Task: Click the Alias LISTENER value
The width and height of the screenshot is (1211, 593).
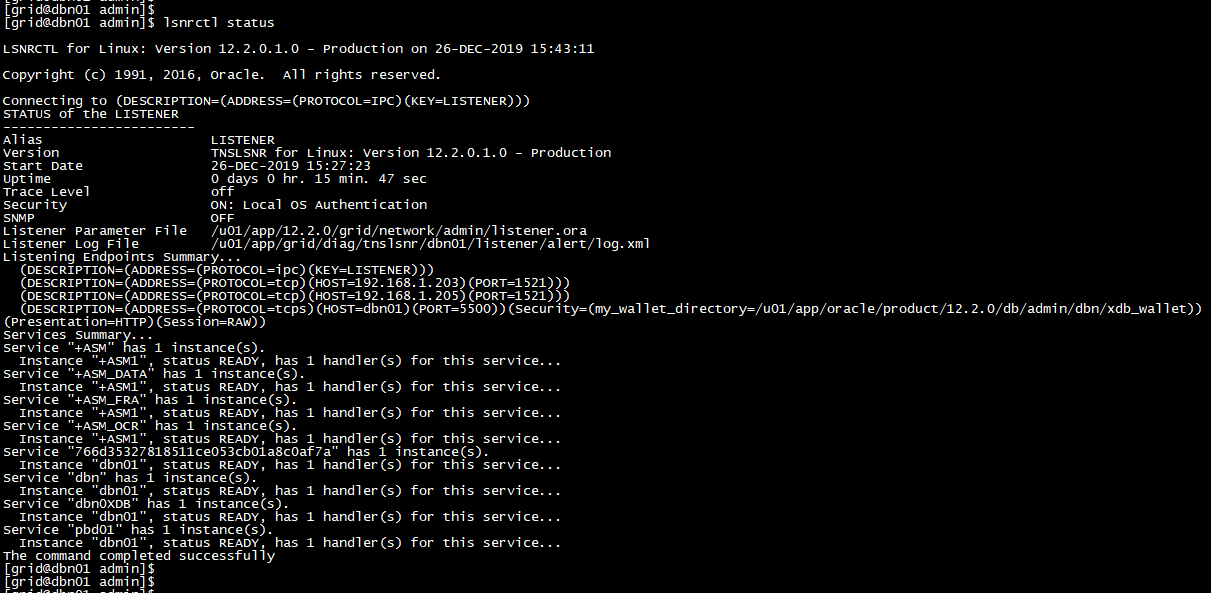Action: pyautogui.click(x=242, y=140)
